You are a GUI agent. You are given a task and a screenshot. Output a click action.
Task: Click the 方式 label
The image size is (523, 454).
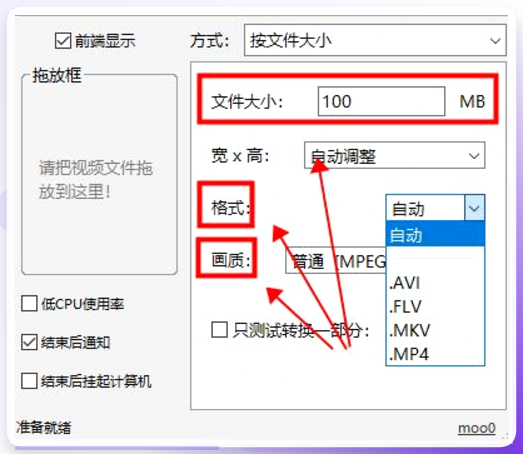click(x=209, y=41)
